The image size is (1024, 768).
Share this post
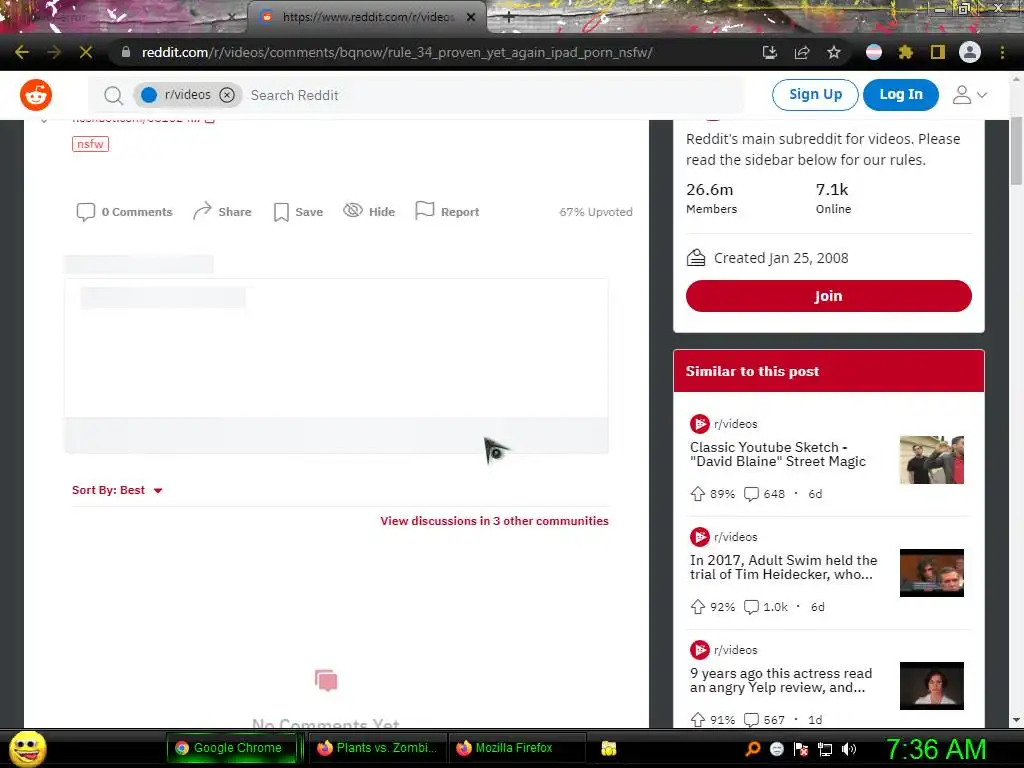222,212
